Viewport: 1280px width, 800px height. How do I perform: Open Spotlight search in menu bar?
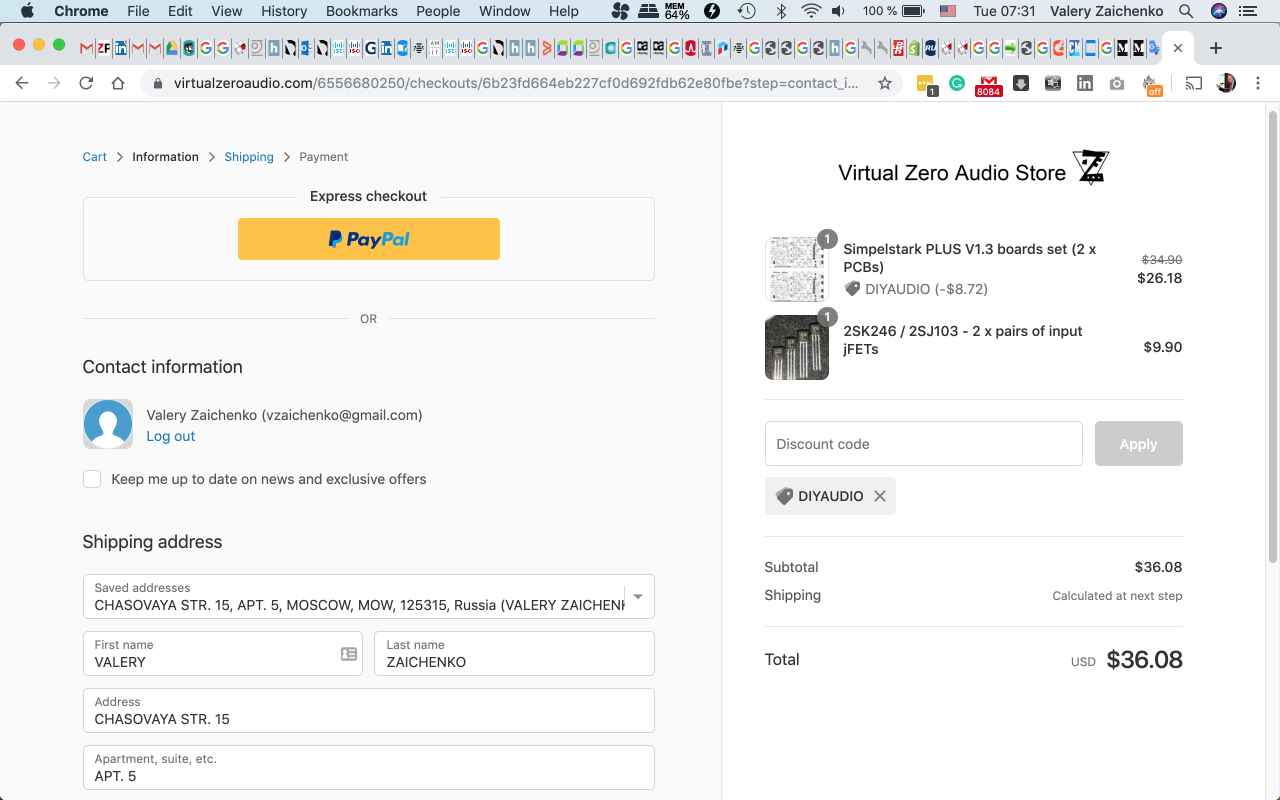(1186, 11)
